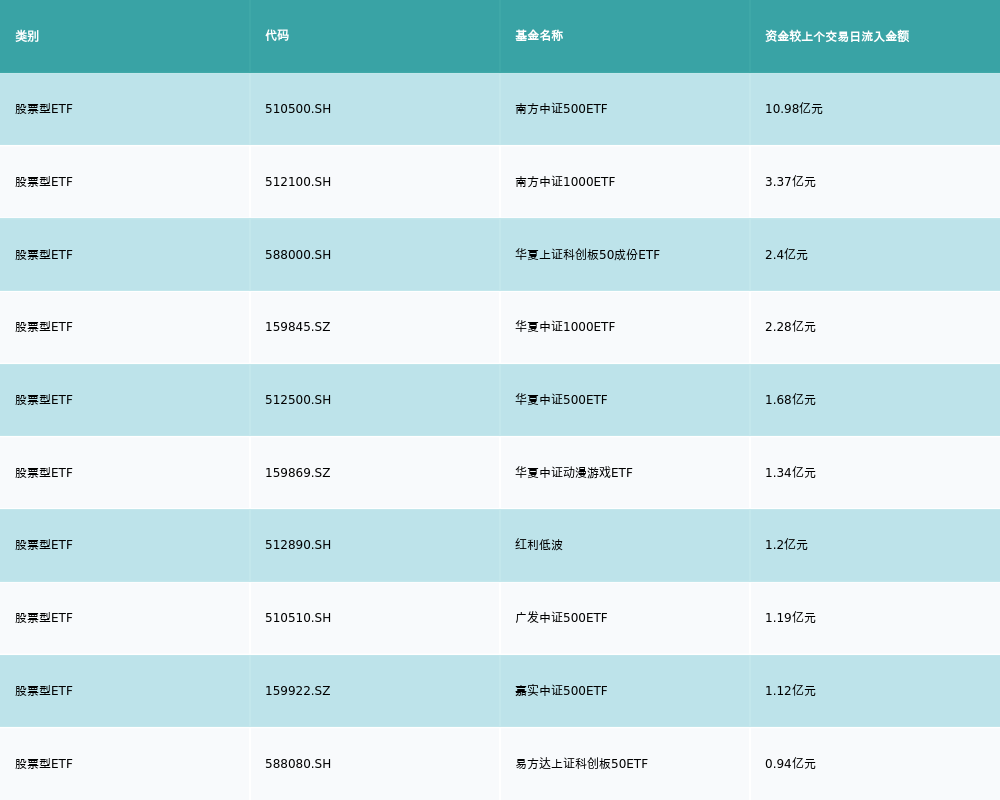
Task: Click fund name 华夏上证科创板50成份ETF
Action: pos(587,255)
